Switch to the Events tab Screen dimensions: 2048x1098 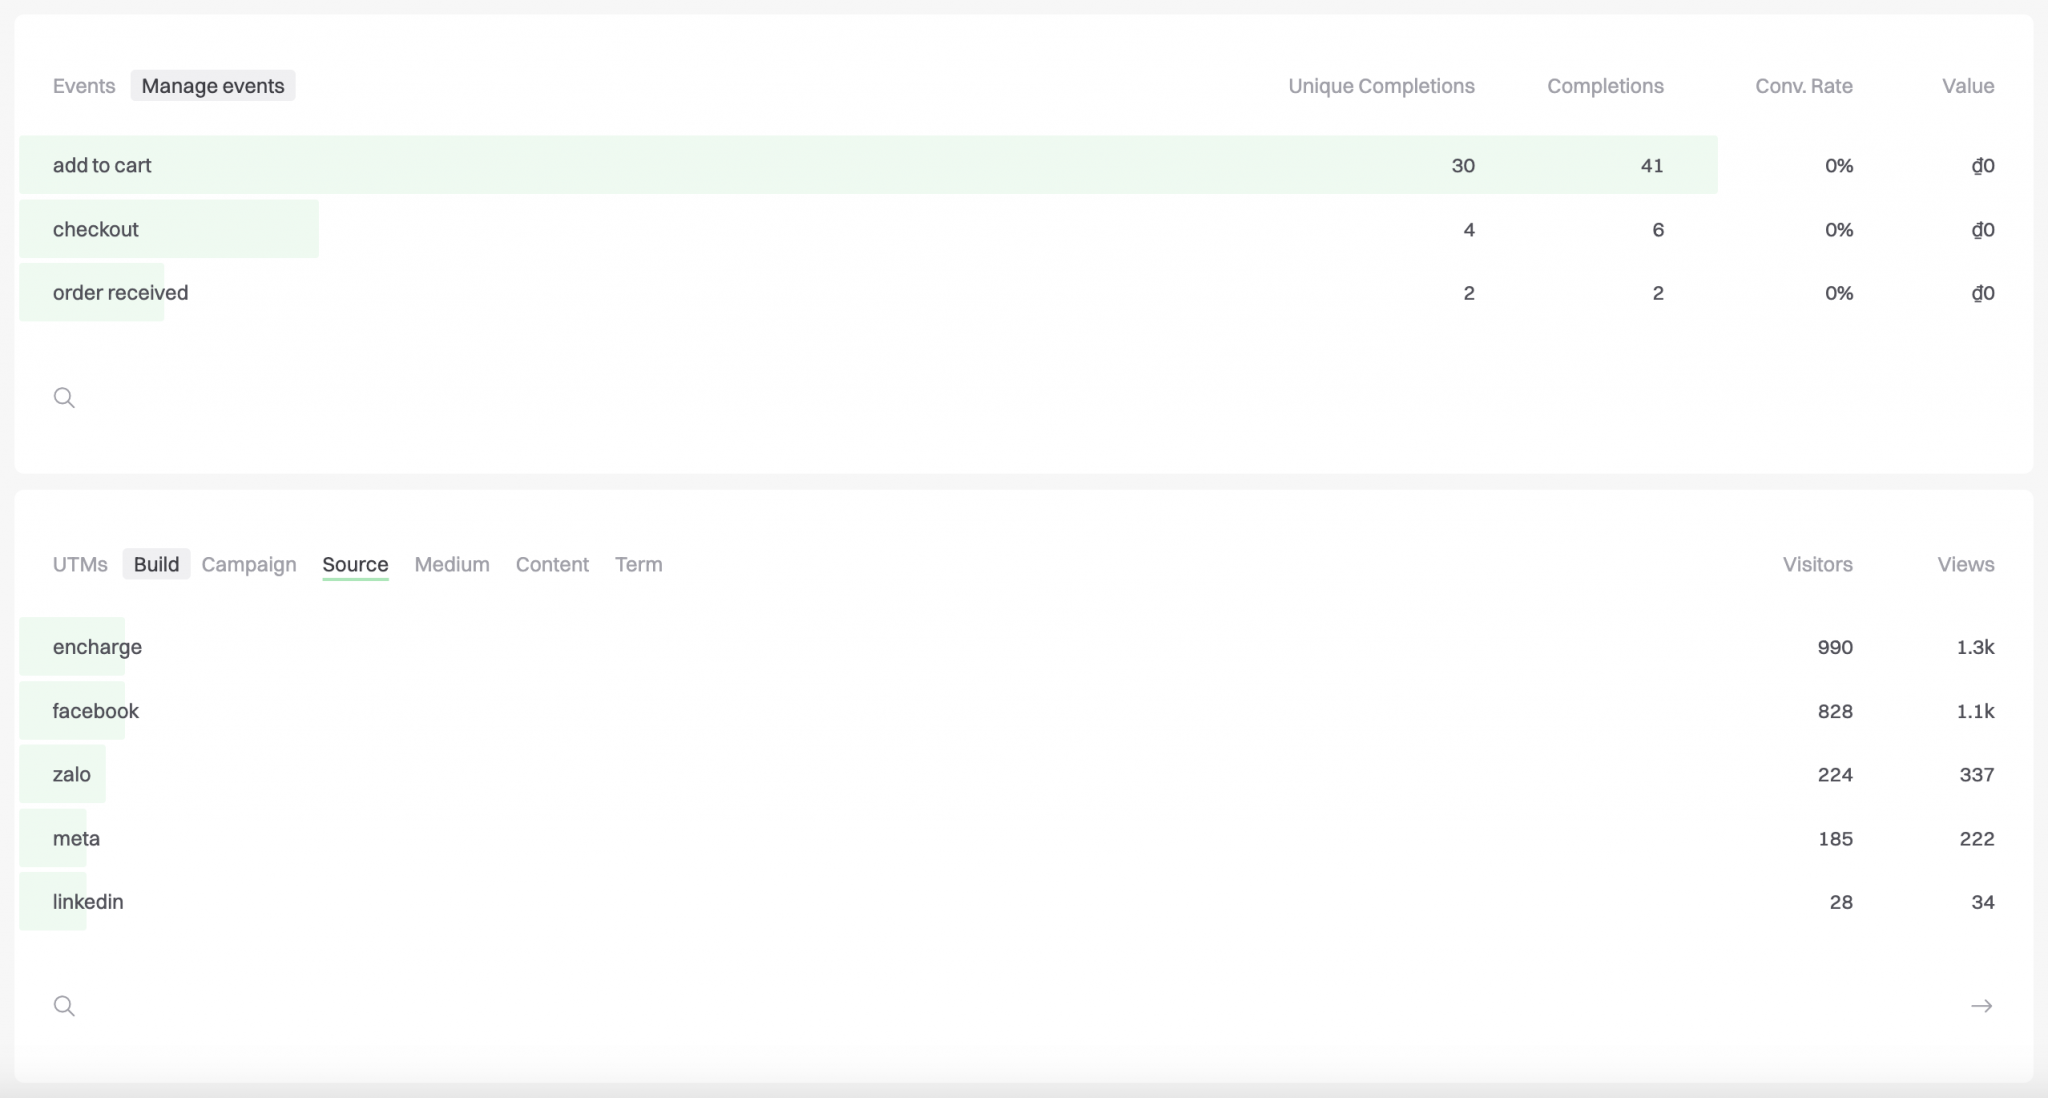tap(82, 86)
